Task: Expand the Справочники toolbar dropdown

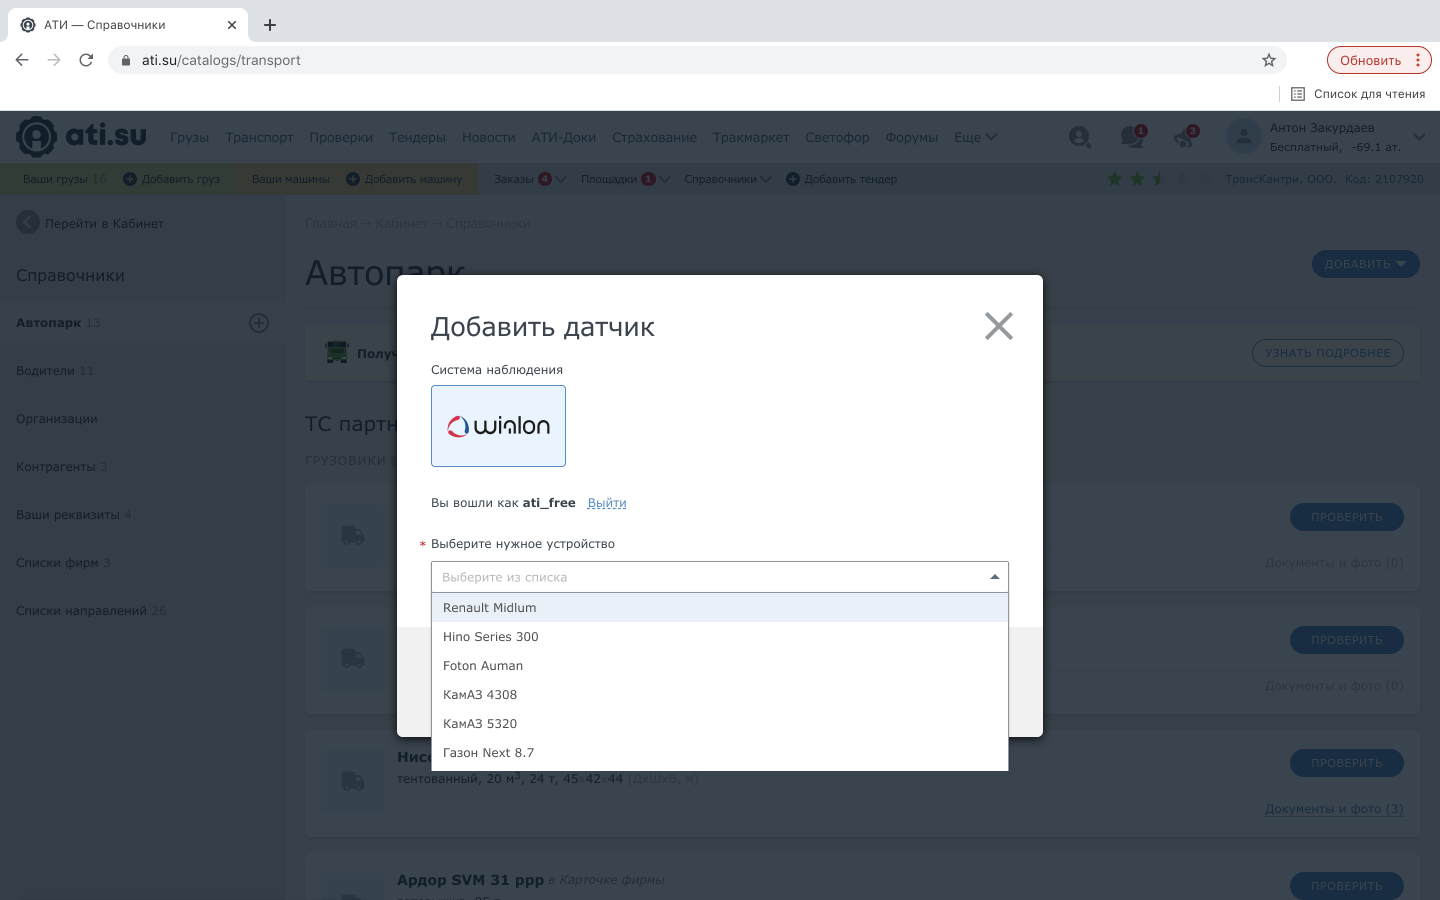Action: 727,179
